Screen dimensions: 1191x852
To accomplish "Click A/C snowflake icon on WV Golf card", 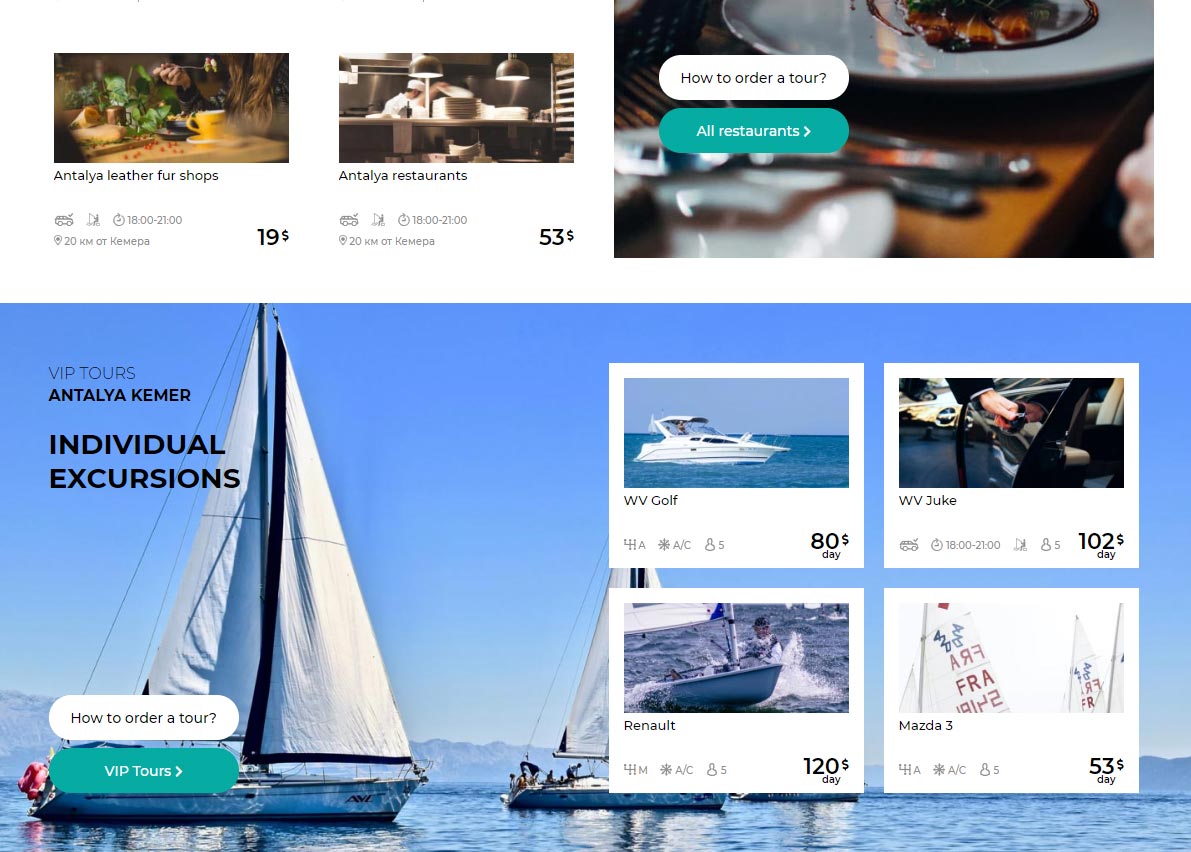I will [664, 544].
